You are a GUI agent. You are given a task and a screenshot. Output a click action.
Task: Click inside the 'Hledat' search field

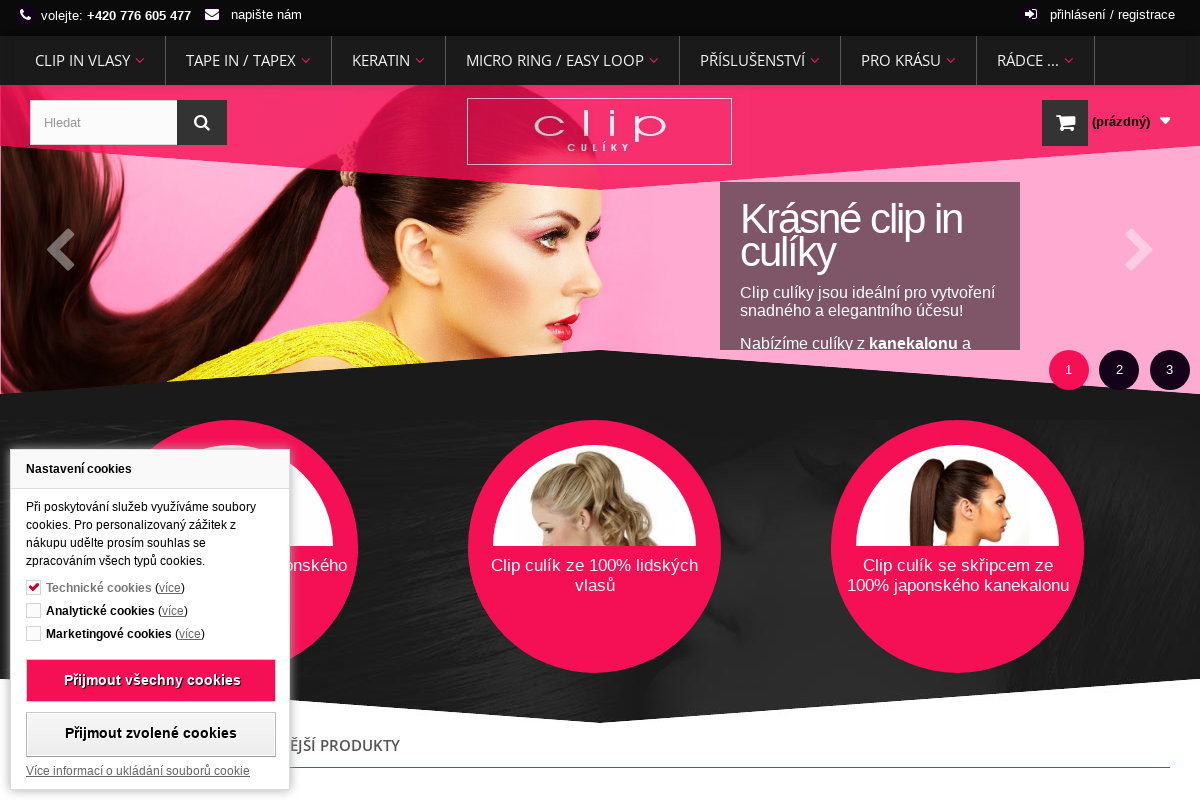click(x=103, y=122)
